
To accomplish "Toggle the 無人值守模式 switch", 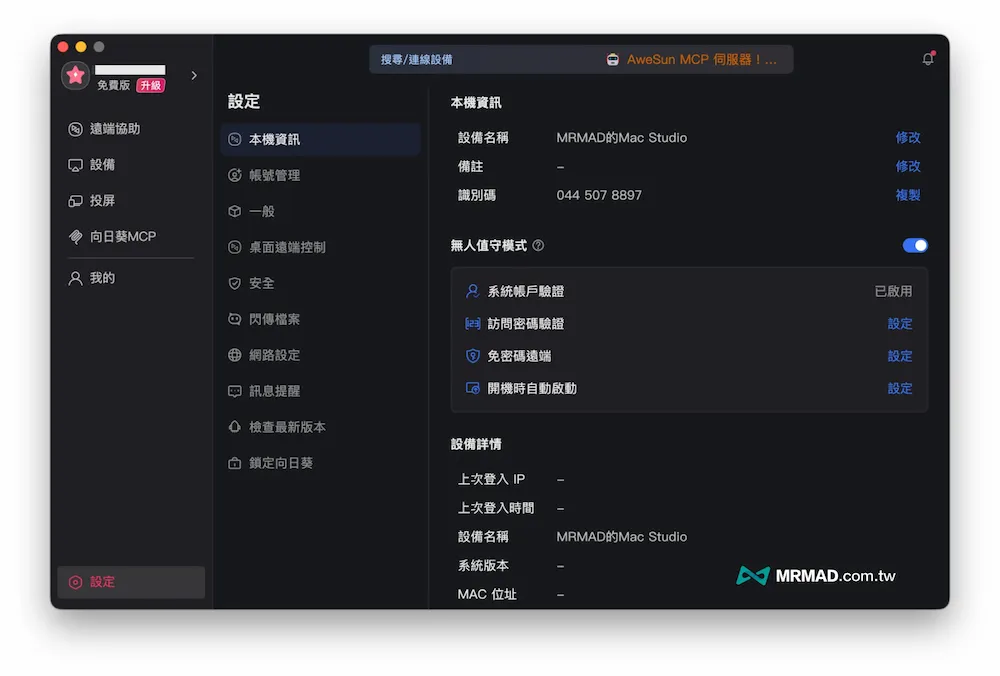I will (x=915, y=246).
